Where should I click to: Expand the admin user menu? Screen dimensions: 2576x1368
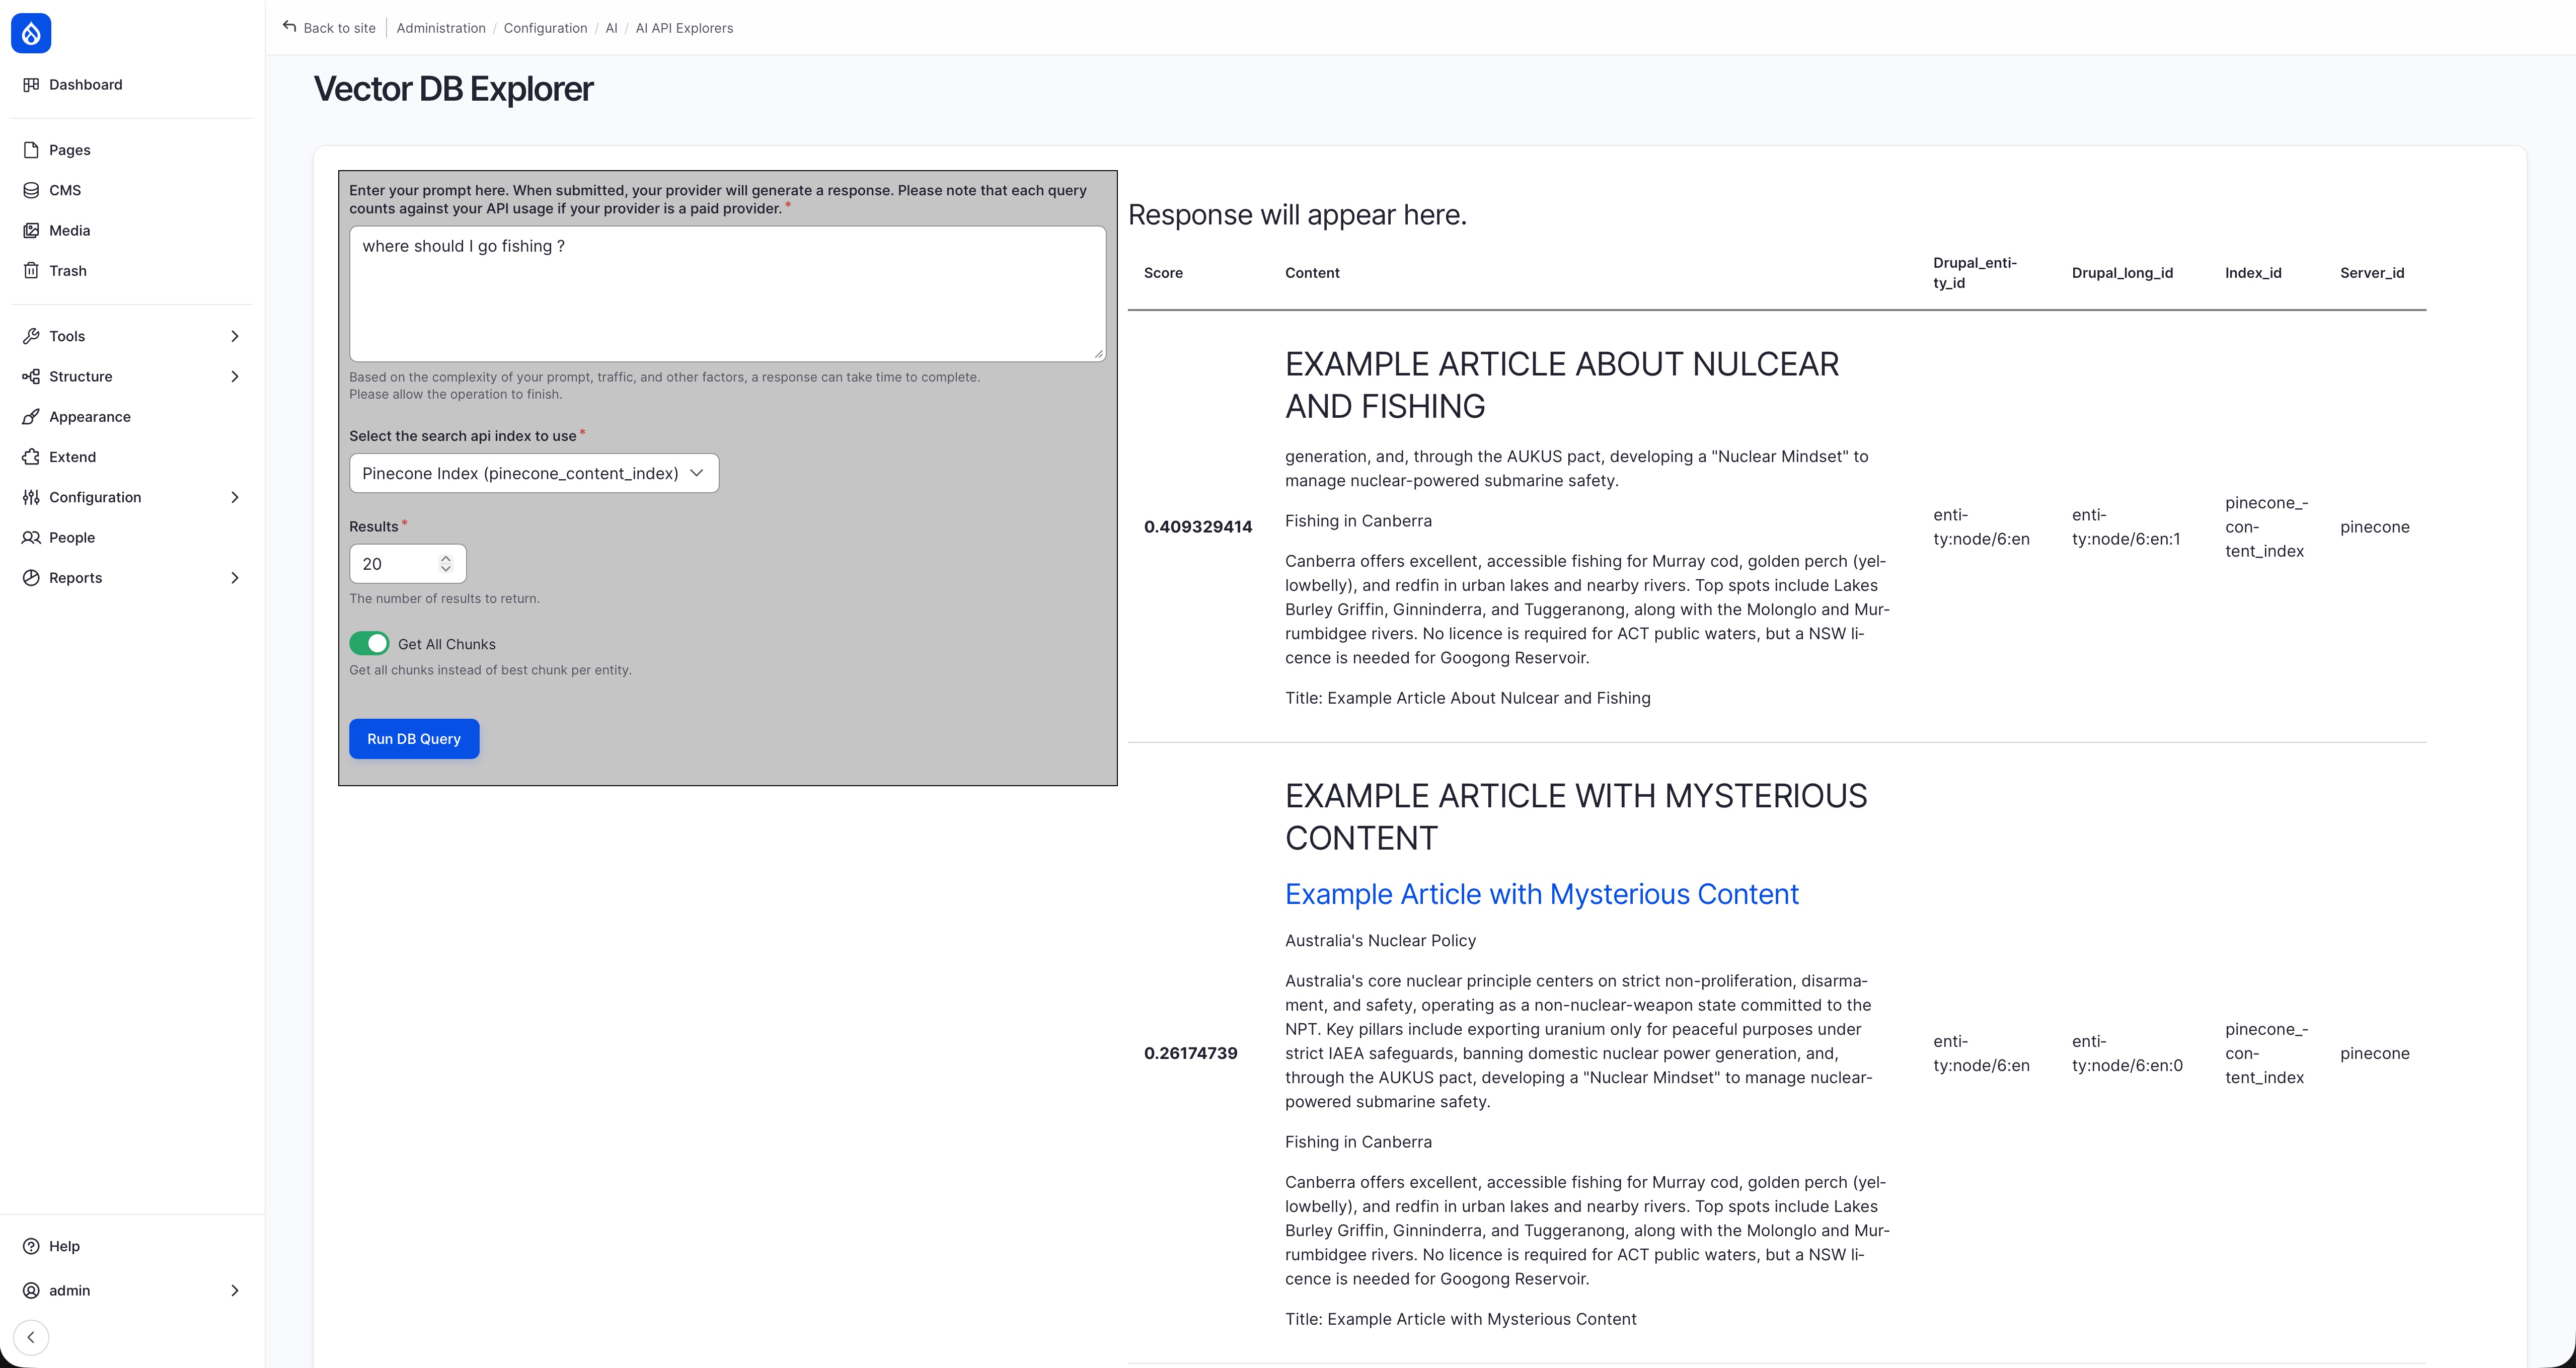235,1290
